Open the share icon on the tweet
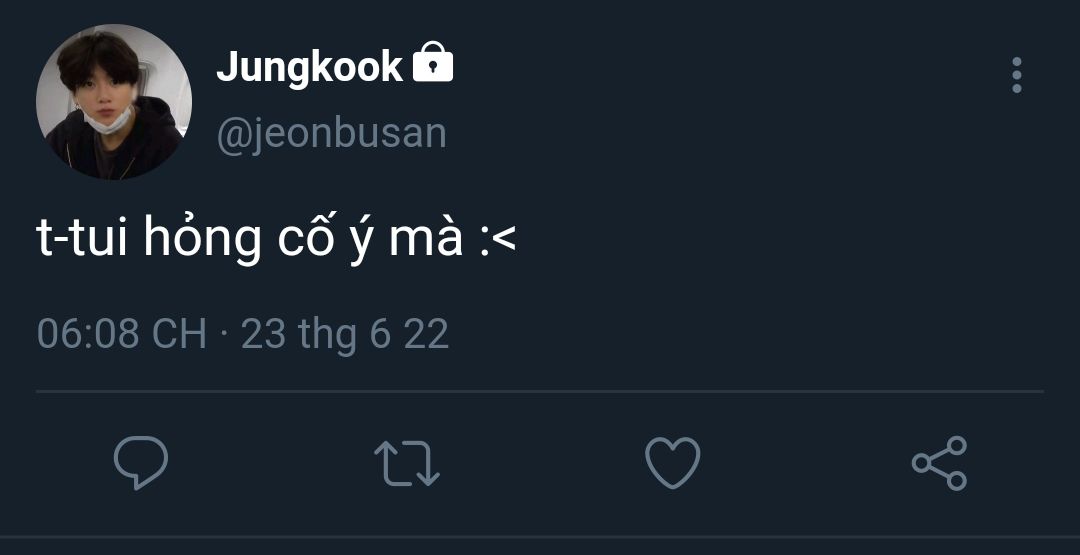This screenshot has height=555, width=1080. coord(939,463)
